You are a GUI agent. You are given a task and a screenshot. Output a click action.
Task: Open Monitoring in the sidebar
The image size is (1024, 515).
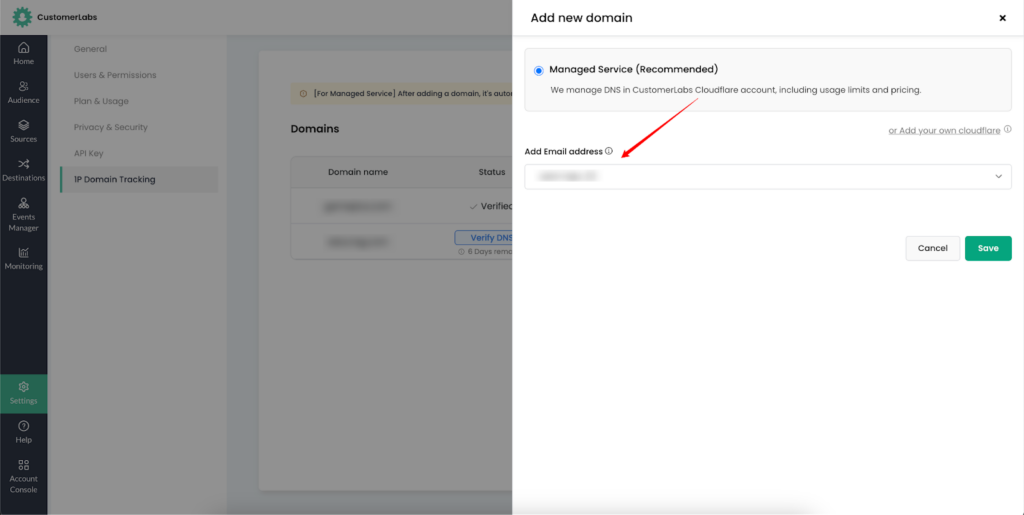(24, 259)
